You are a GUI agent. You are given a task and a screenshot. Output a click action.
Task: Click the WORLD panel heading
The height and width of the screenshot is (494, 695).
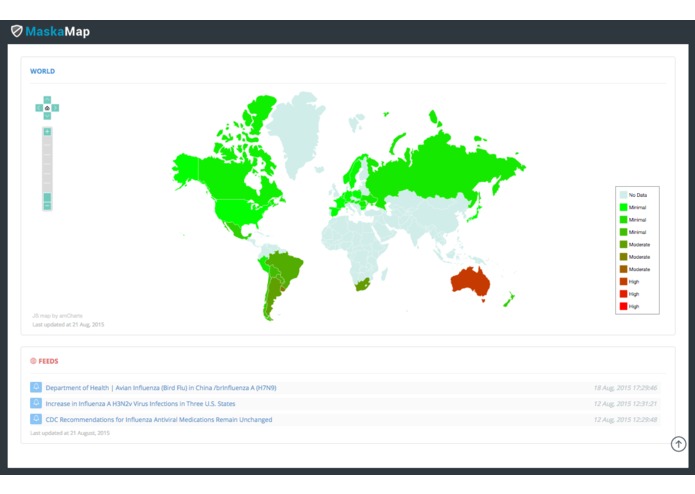click(x=43, y=71)
